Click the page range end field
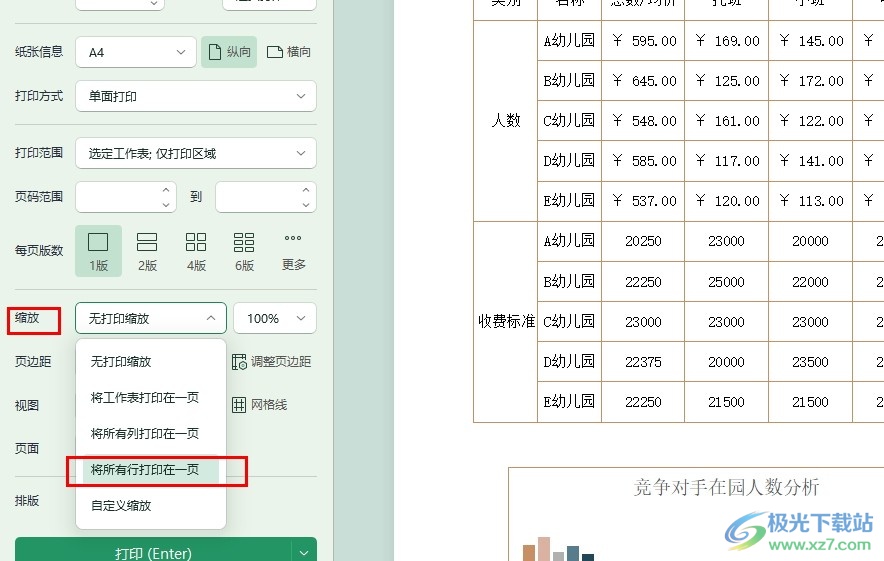The image size is (884, 561). 266,197
